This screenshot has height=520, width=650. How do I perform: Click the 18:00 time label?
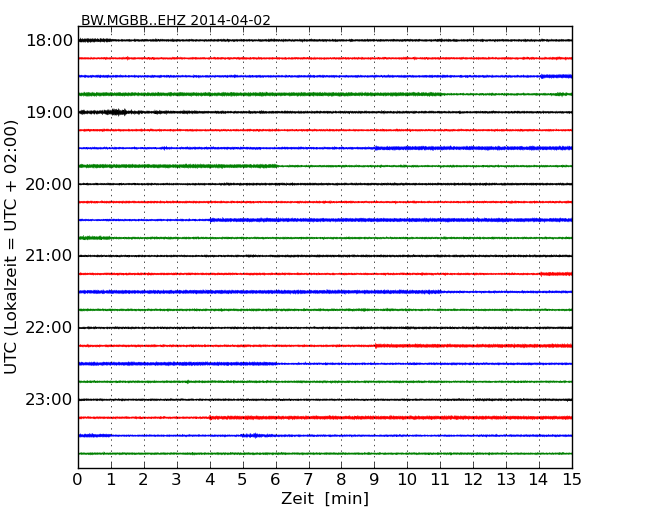tap(49, 41)
